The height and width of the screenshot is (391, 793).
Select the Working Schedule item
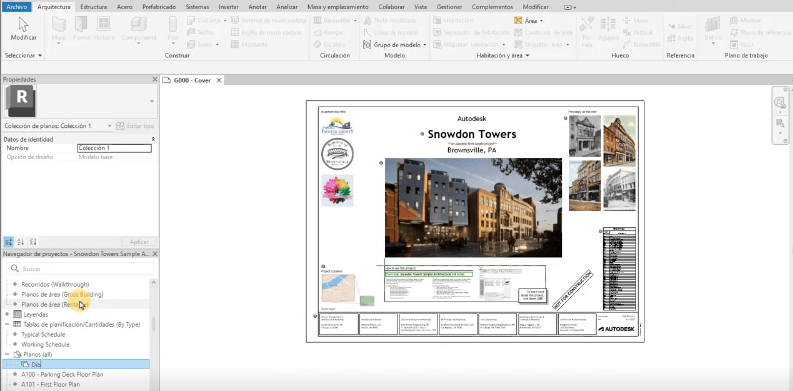(45, 344)
